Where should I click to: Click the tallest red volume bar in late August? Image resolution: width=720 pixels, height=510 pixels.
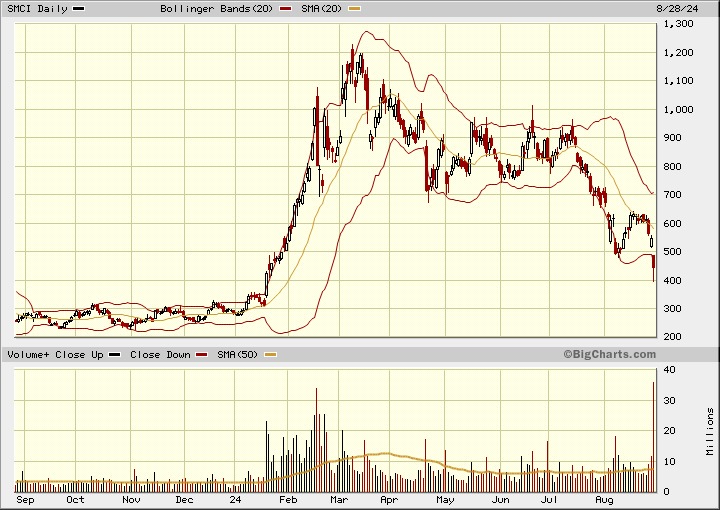(x=653, y=437)
